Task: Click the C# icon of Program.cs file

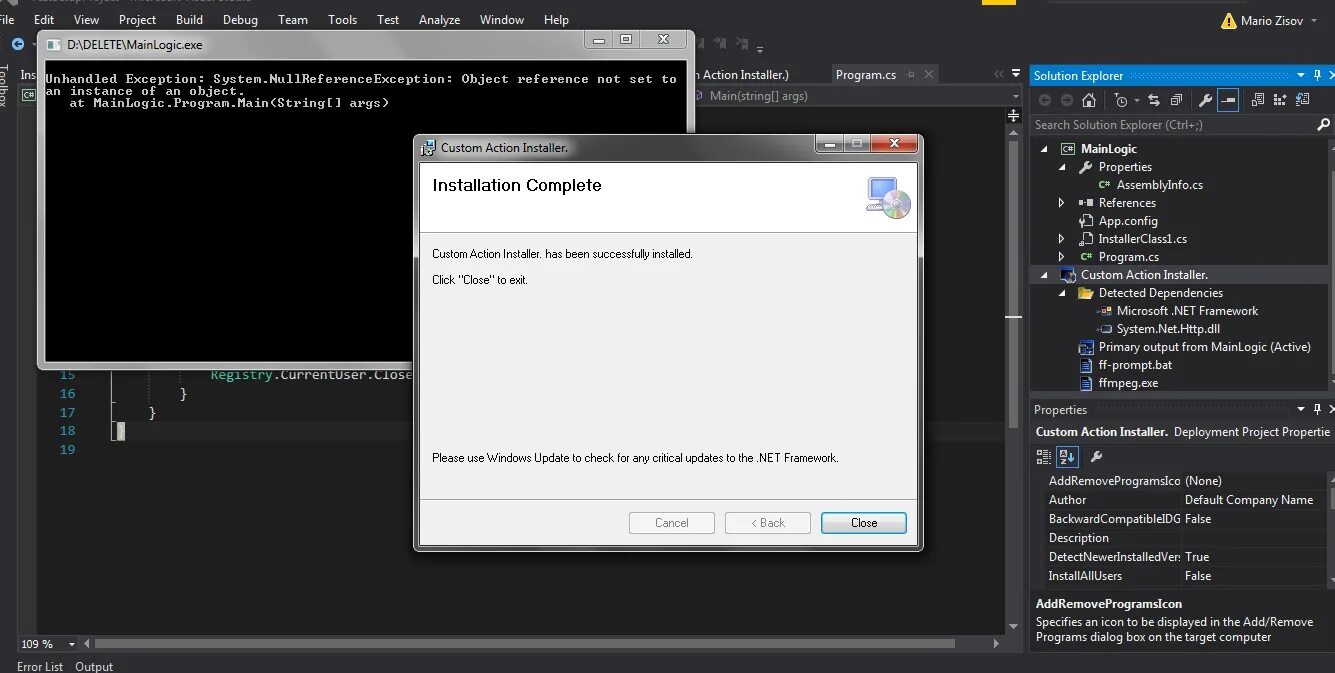Action: click(1086, 257)
